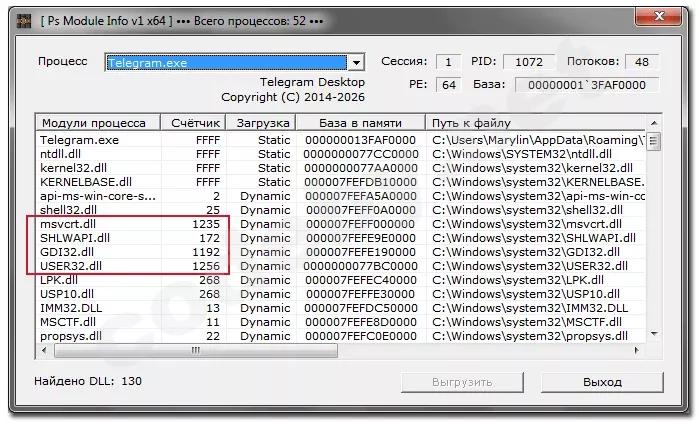This screenshot has width=699, height=422.
Task: Select the Telegram.exe module row
Action: tap(341, 140)
